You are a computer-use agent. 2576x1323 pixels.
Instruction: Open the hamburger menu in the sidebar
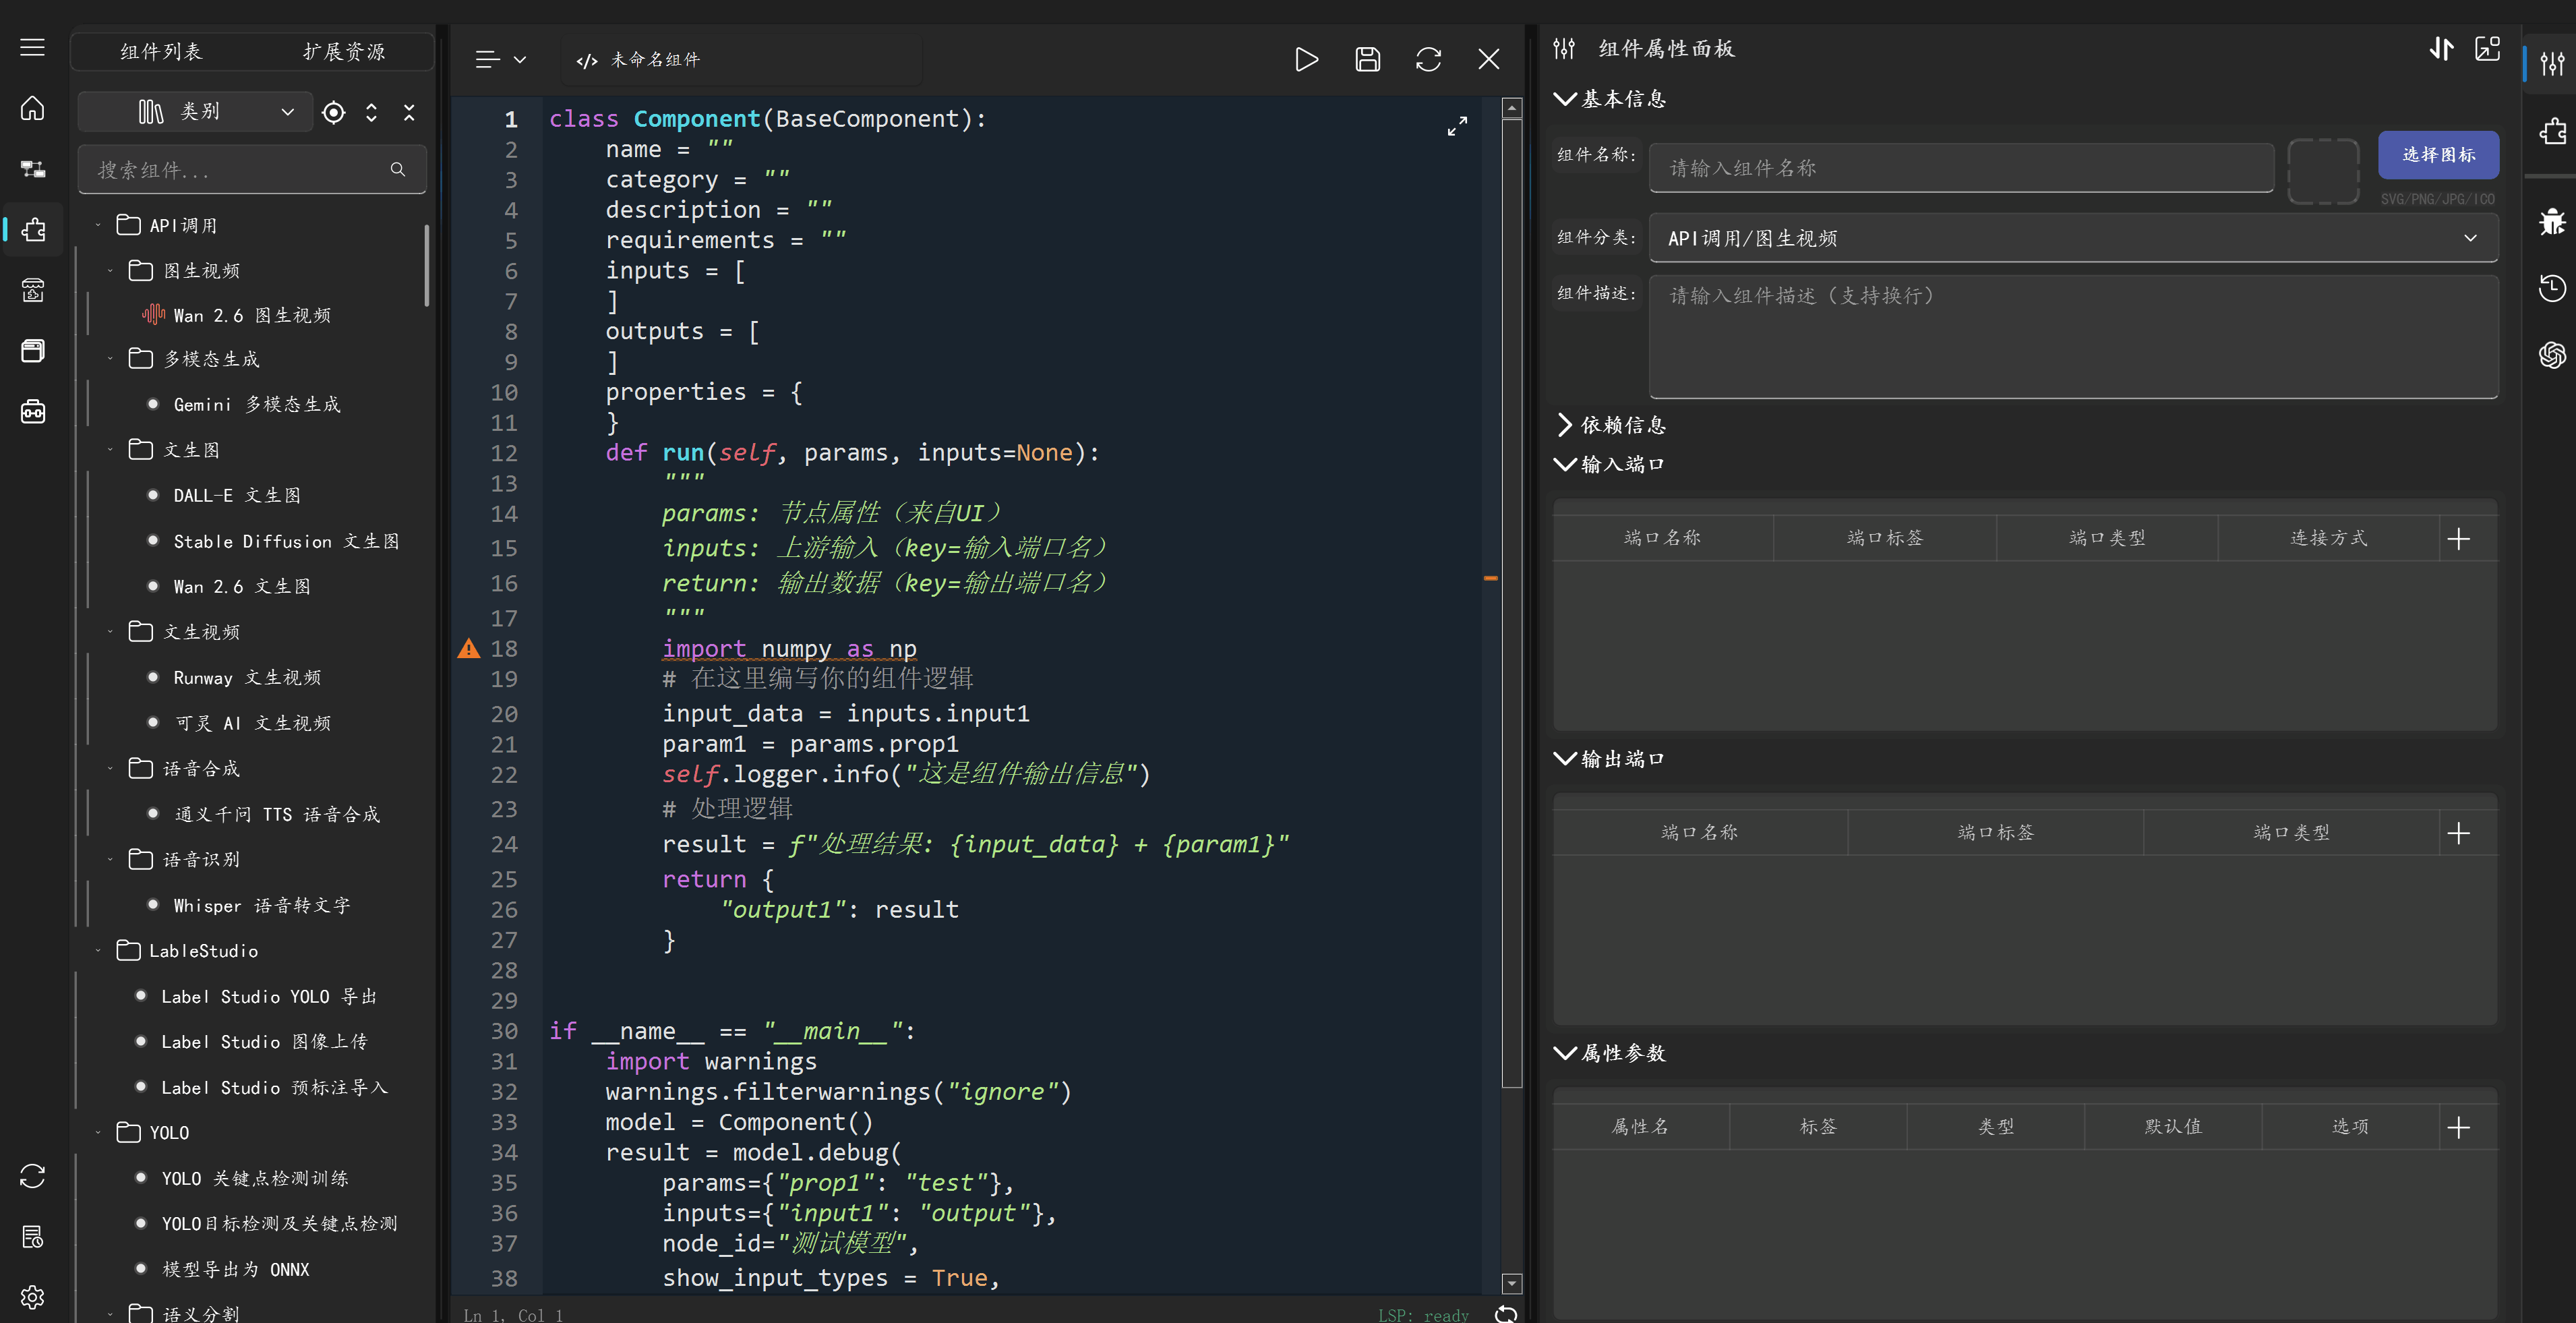(33, 47)
